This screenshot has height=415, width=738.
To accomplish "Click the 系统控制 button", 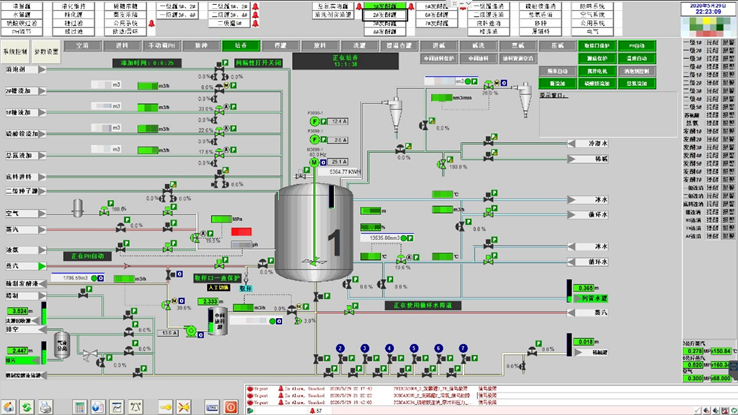I will pos(15,49).
